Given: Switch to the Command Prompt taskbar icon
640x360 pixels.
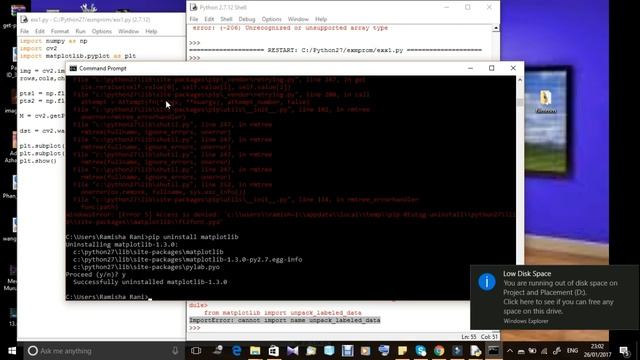Looking at the screenshot, I should point(493,351).
